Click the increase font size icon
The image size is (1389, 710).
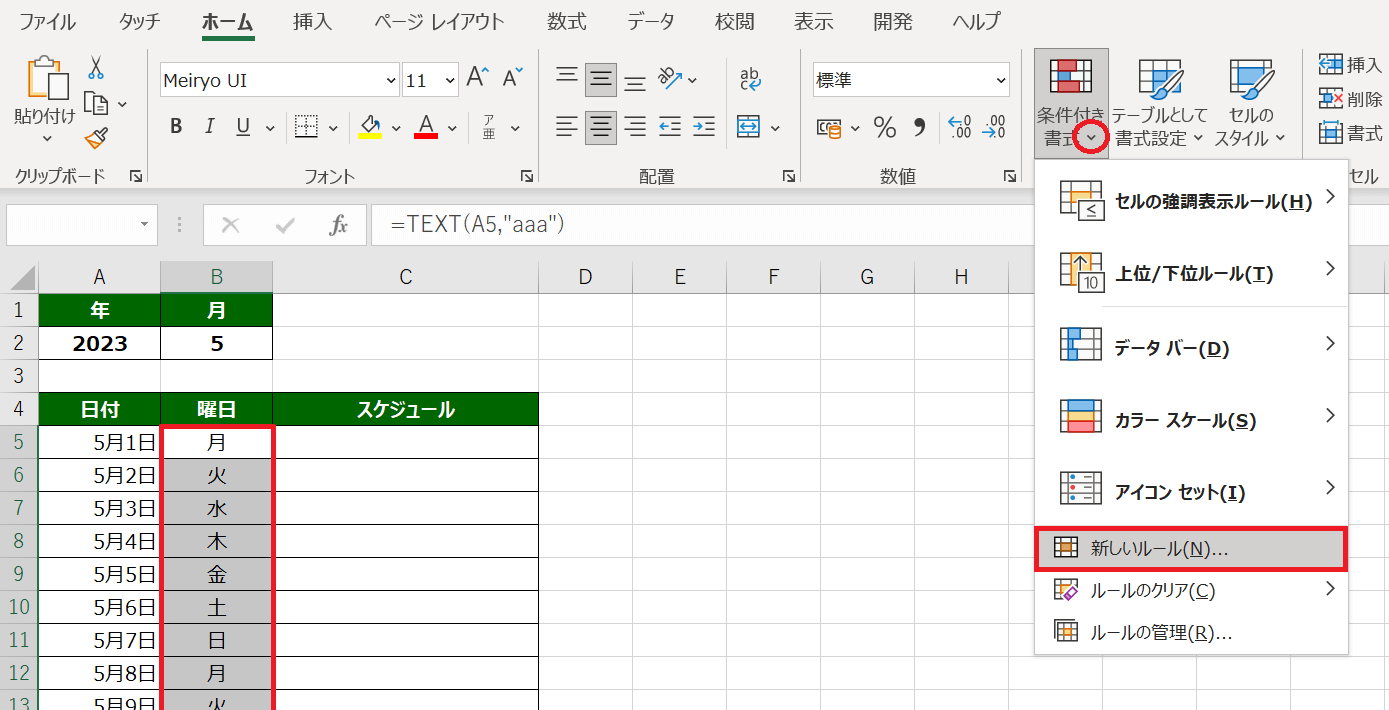tap(478, 78)
